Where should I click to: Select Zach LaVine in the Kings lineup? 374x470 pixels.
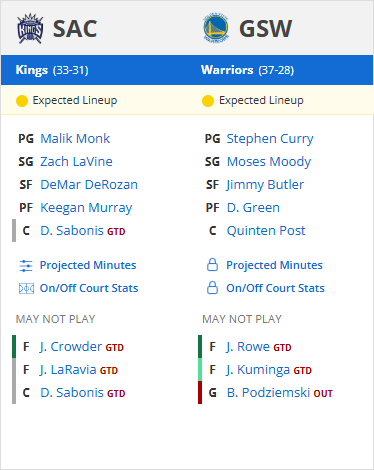[x=76, y=162]
